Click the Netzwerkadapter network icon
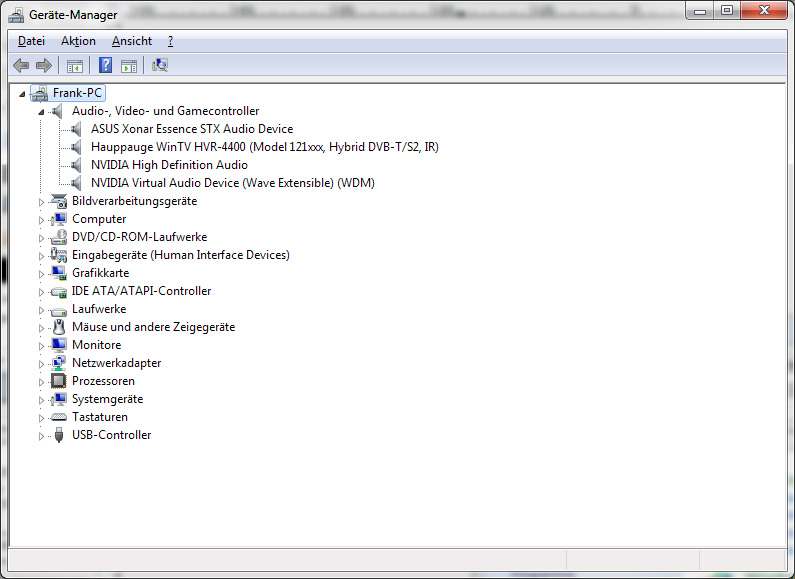Screen dimensions: 795x579 tap(59, 363)
